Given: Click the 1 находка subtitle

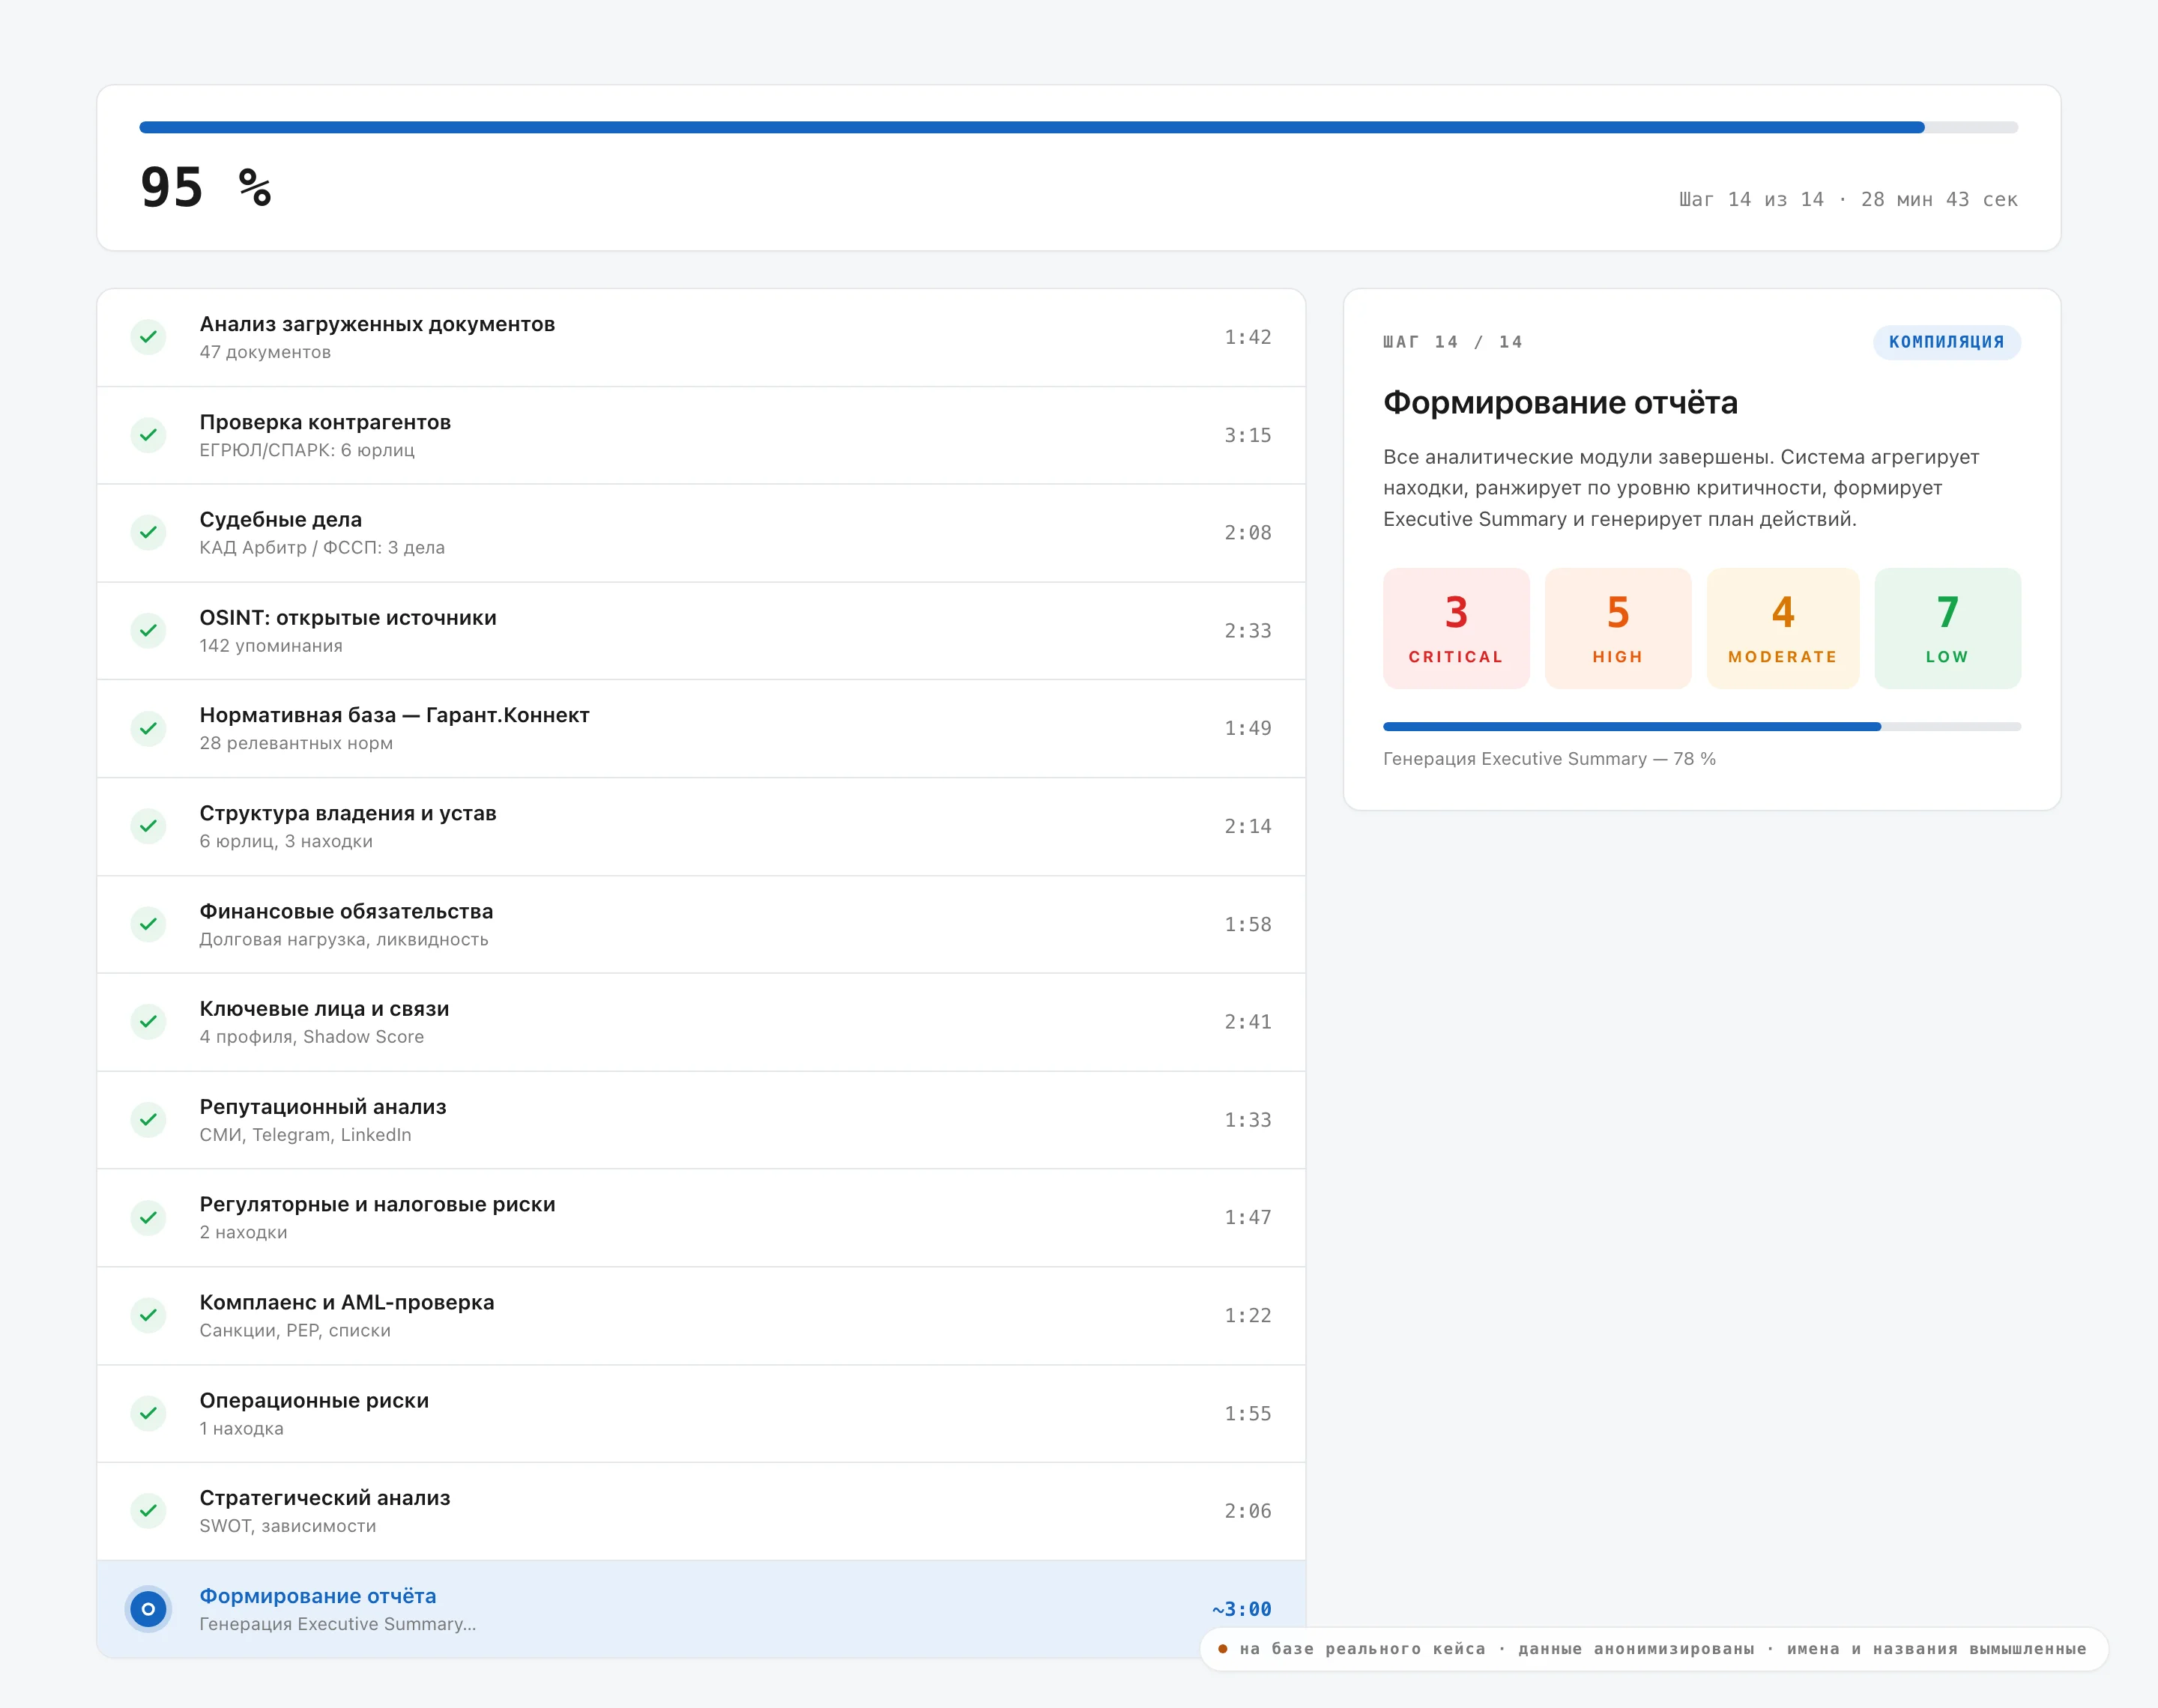Looking at the screenshot, I should click(241, 1429).
